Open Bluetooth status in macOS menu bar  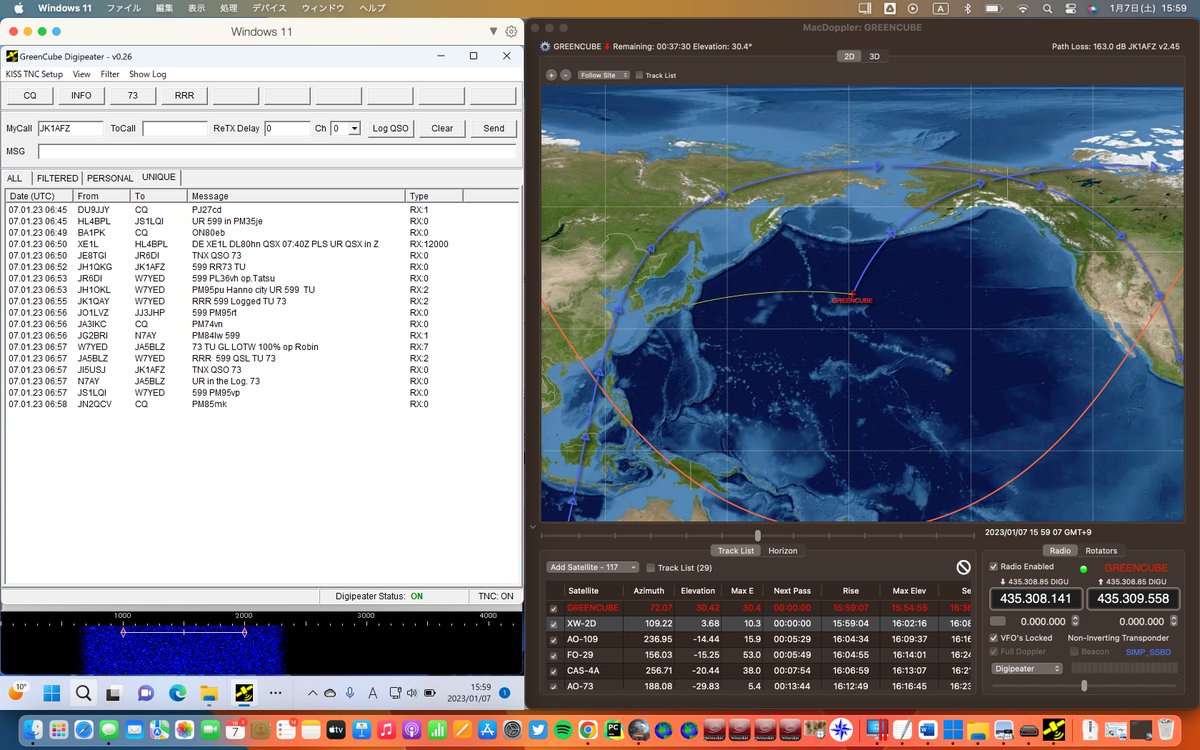point(967,8)
